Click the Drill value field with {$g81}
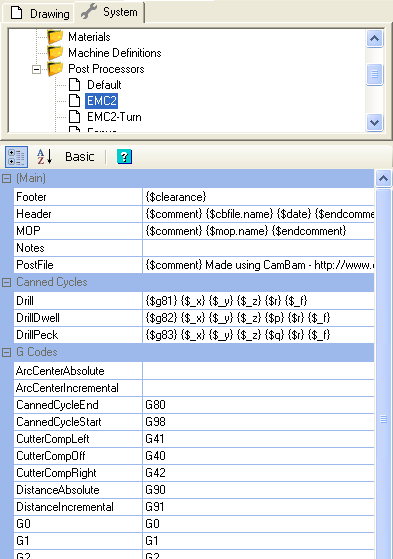The height and width of the screenshot is (559, 393). tap(258, 301)
